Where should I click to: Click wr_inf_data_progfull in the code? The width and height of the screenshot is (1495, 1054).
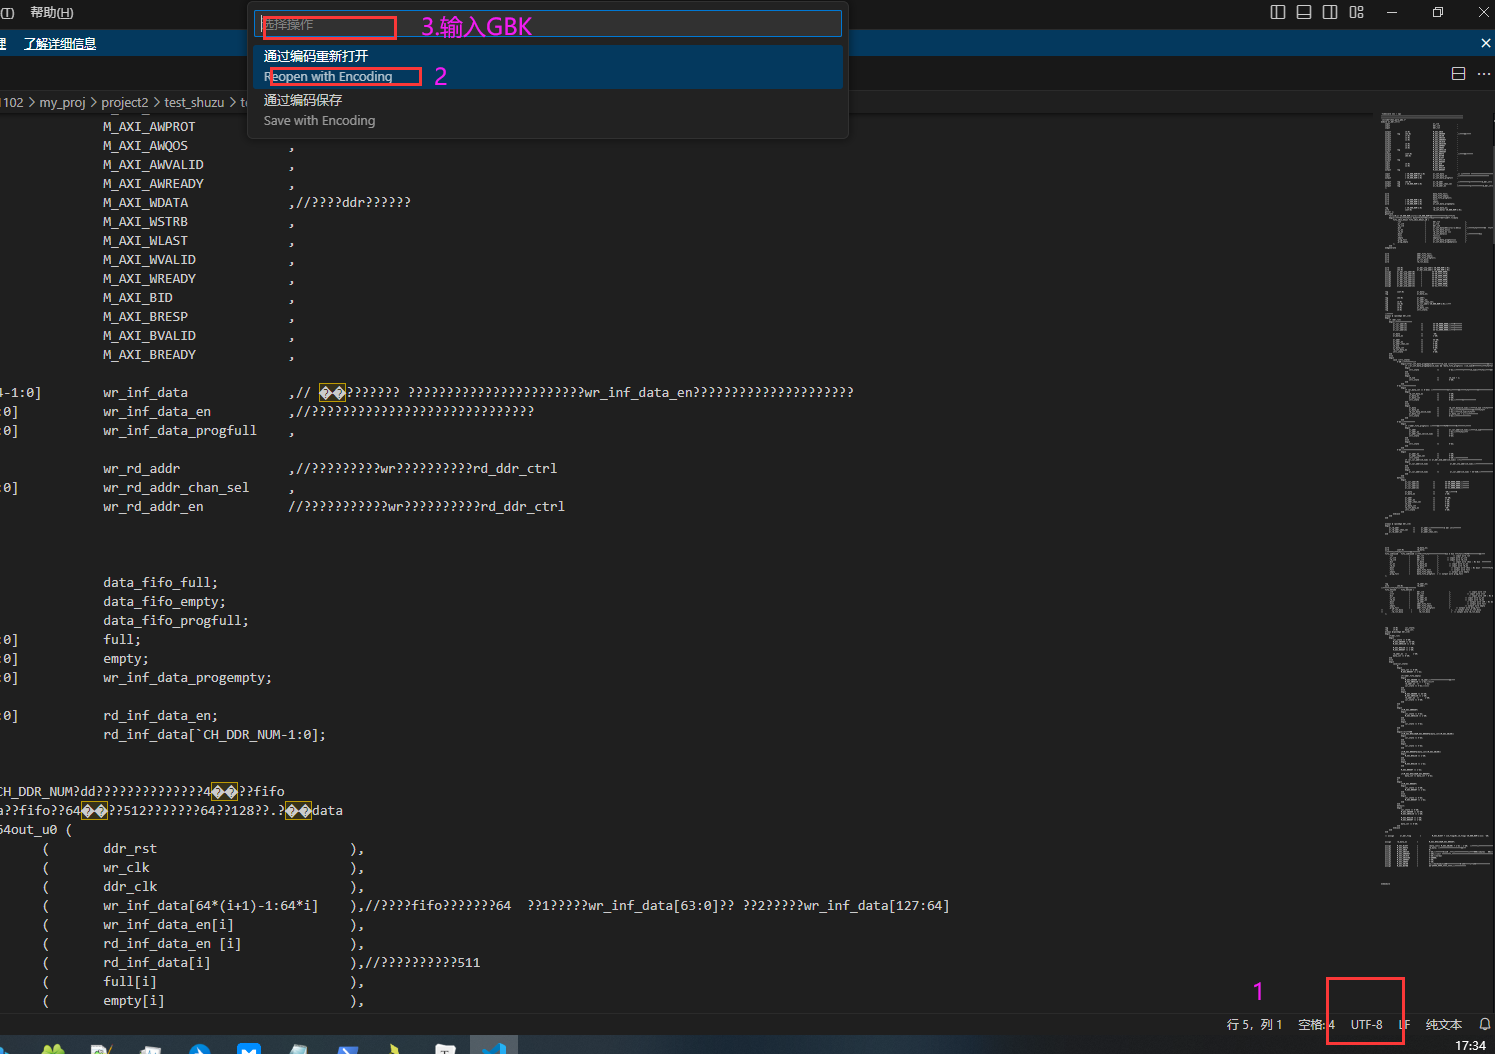tap(180, 431)
